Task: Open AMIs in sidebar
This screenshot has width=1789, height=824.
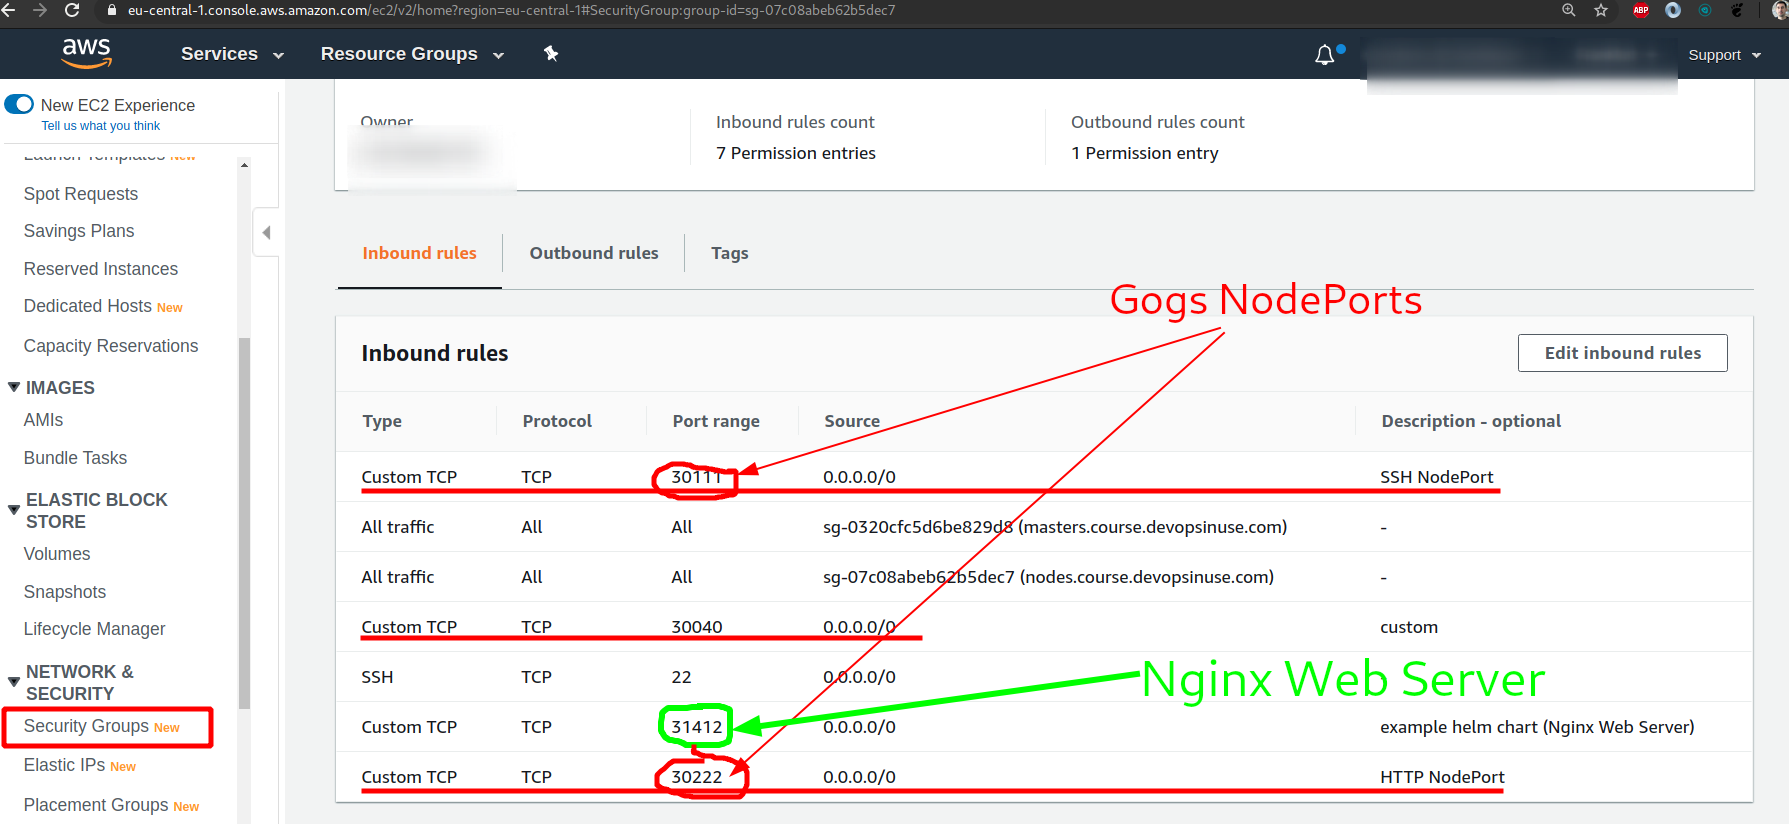Action: pos(43,420)
